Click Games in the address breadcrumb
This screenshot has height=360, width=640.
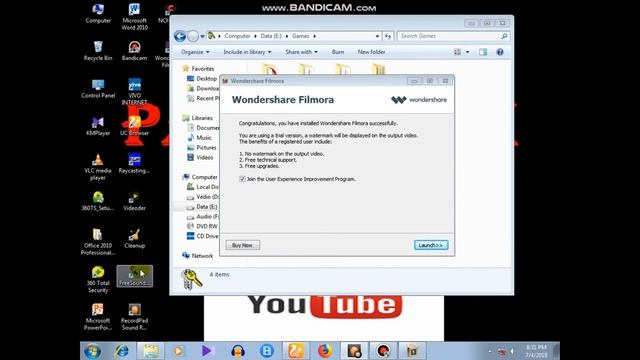click(300, 36)
